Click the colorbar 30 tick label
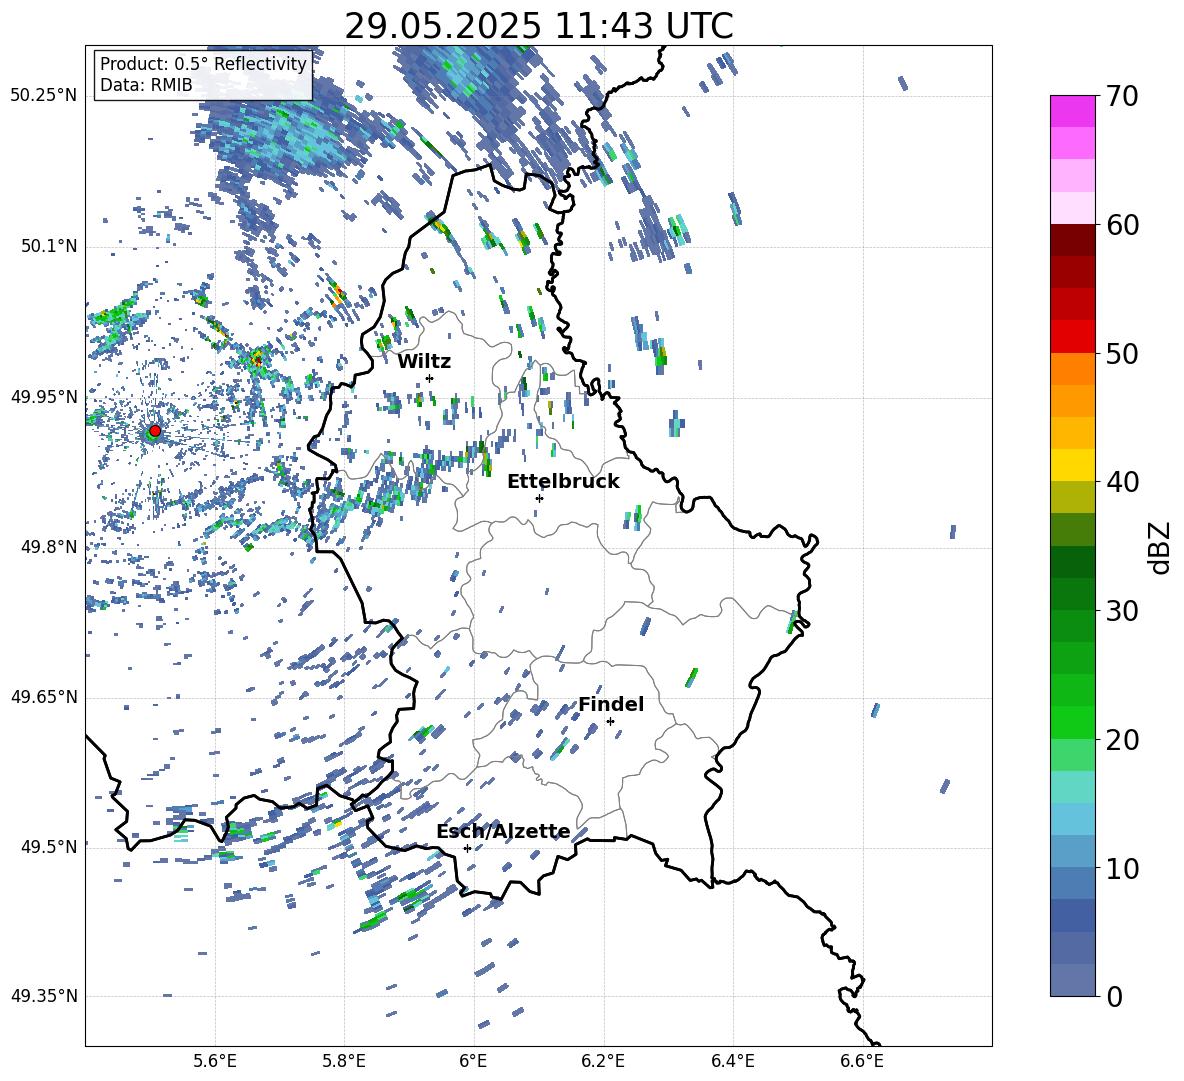 [1123, 611]
